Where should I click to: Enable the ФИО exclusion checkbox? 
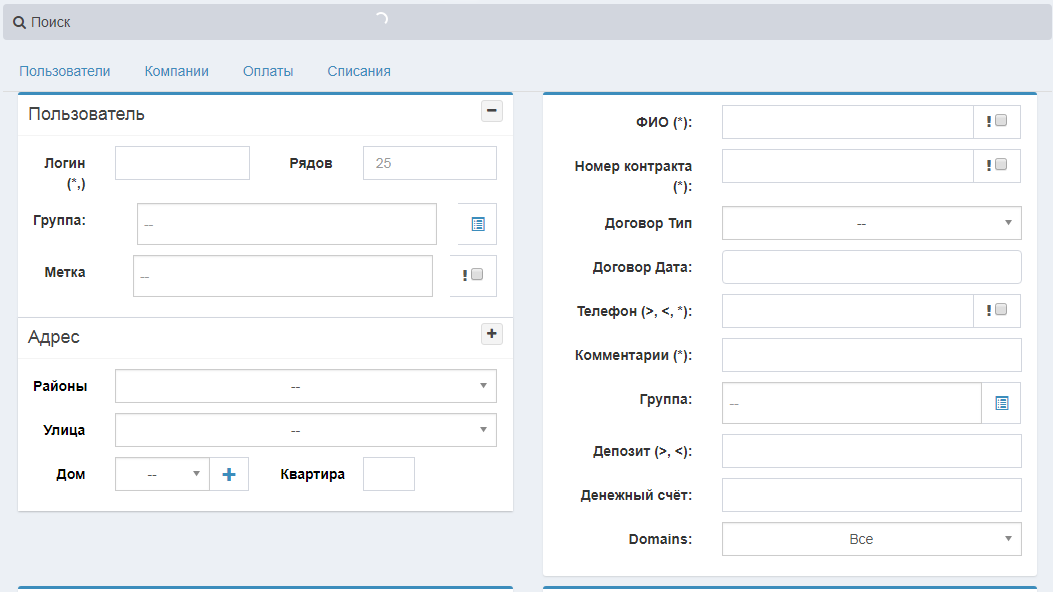[x=1001, y=121]
